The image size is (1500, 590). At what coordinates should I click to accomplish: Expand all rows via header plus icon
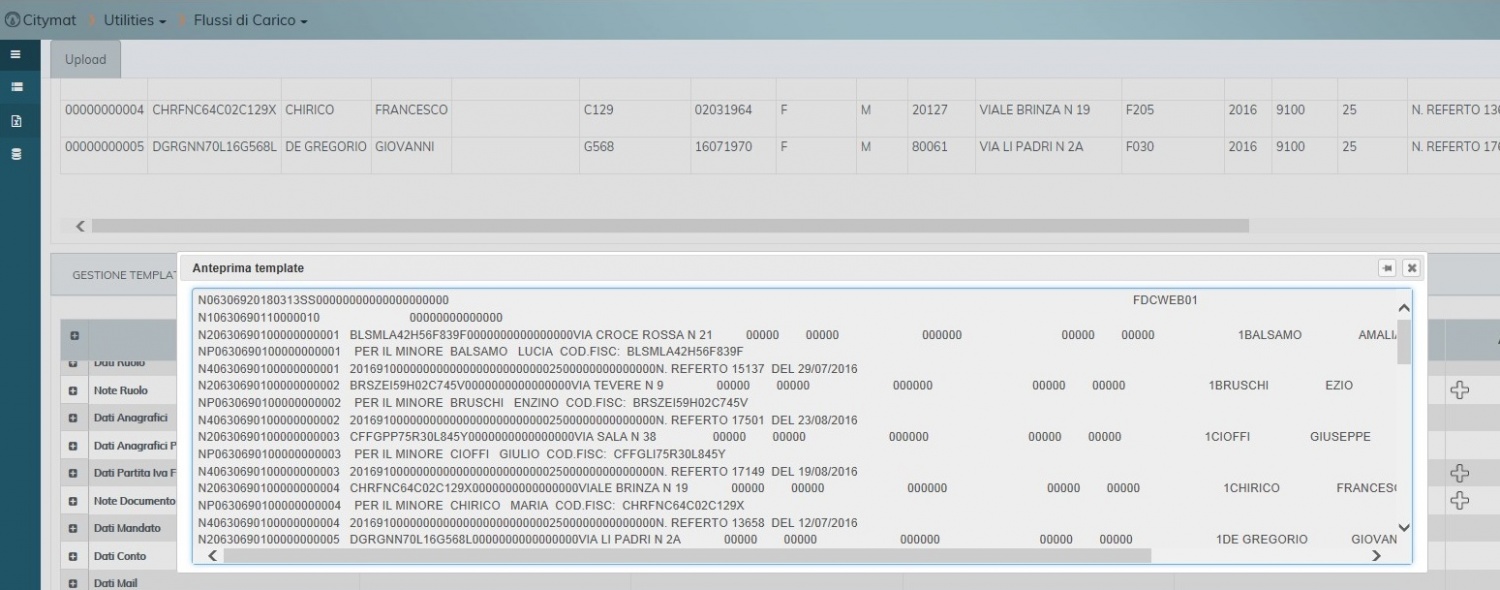coord(74,335)
